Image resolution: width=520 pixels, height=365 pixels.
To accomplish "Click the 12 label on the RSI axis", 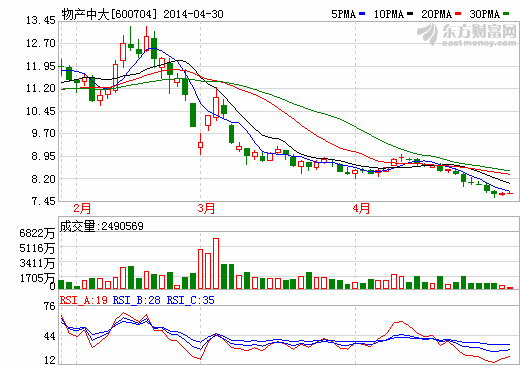I will (x=50, y=360).
